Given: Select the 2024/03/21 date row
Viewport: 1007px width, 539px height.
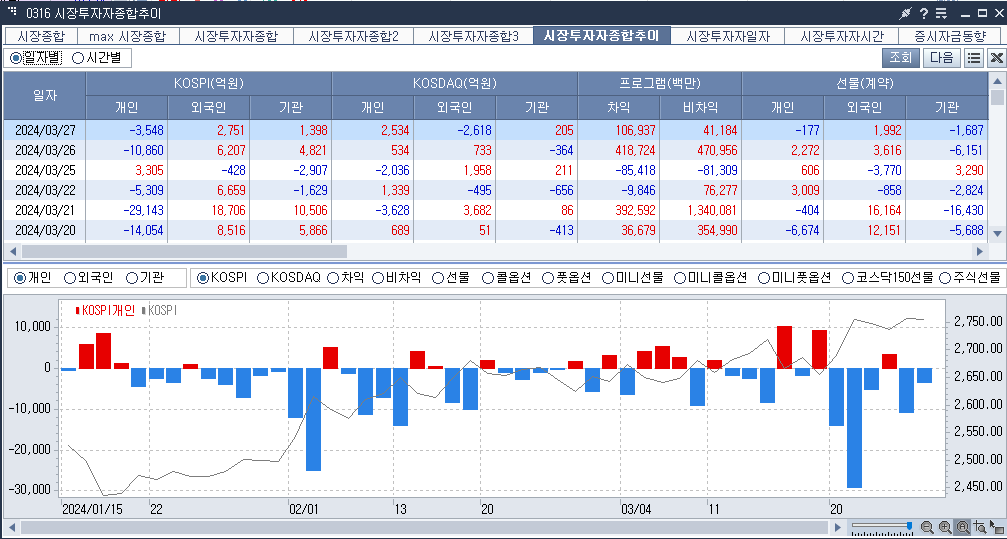Looking at the screenshot, I should [496, 210].
